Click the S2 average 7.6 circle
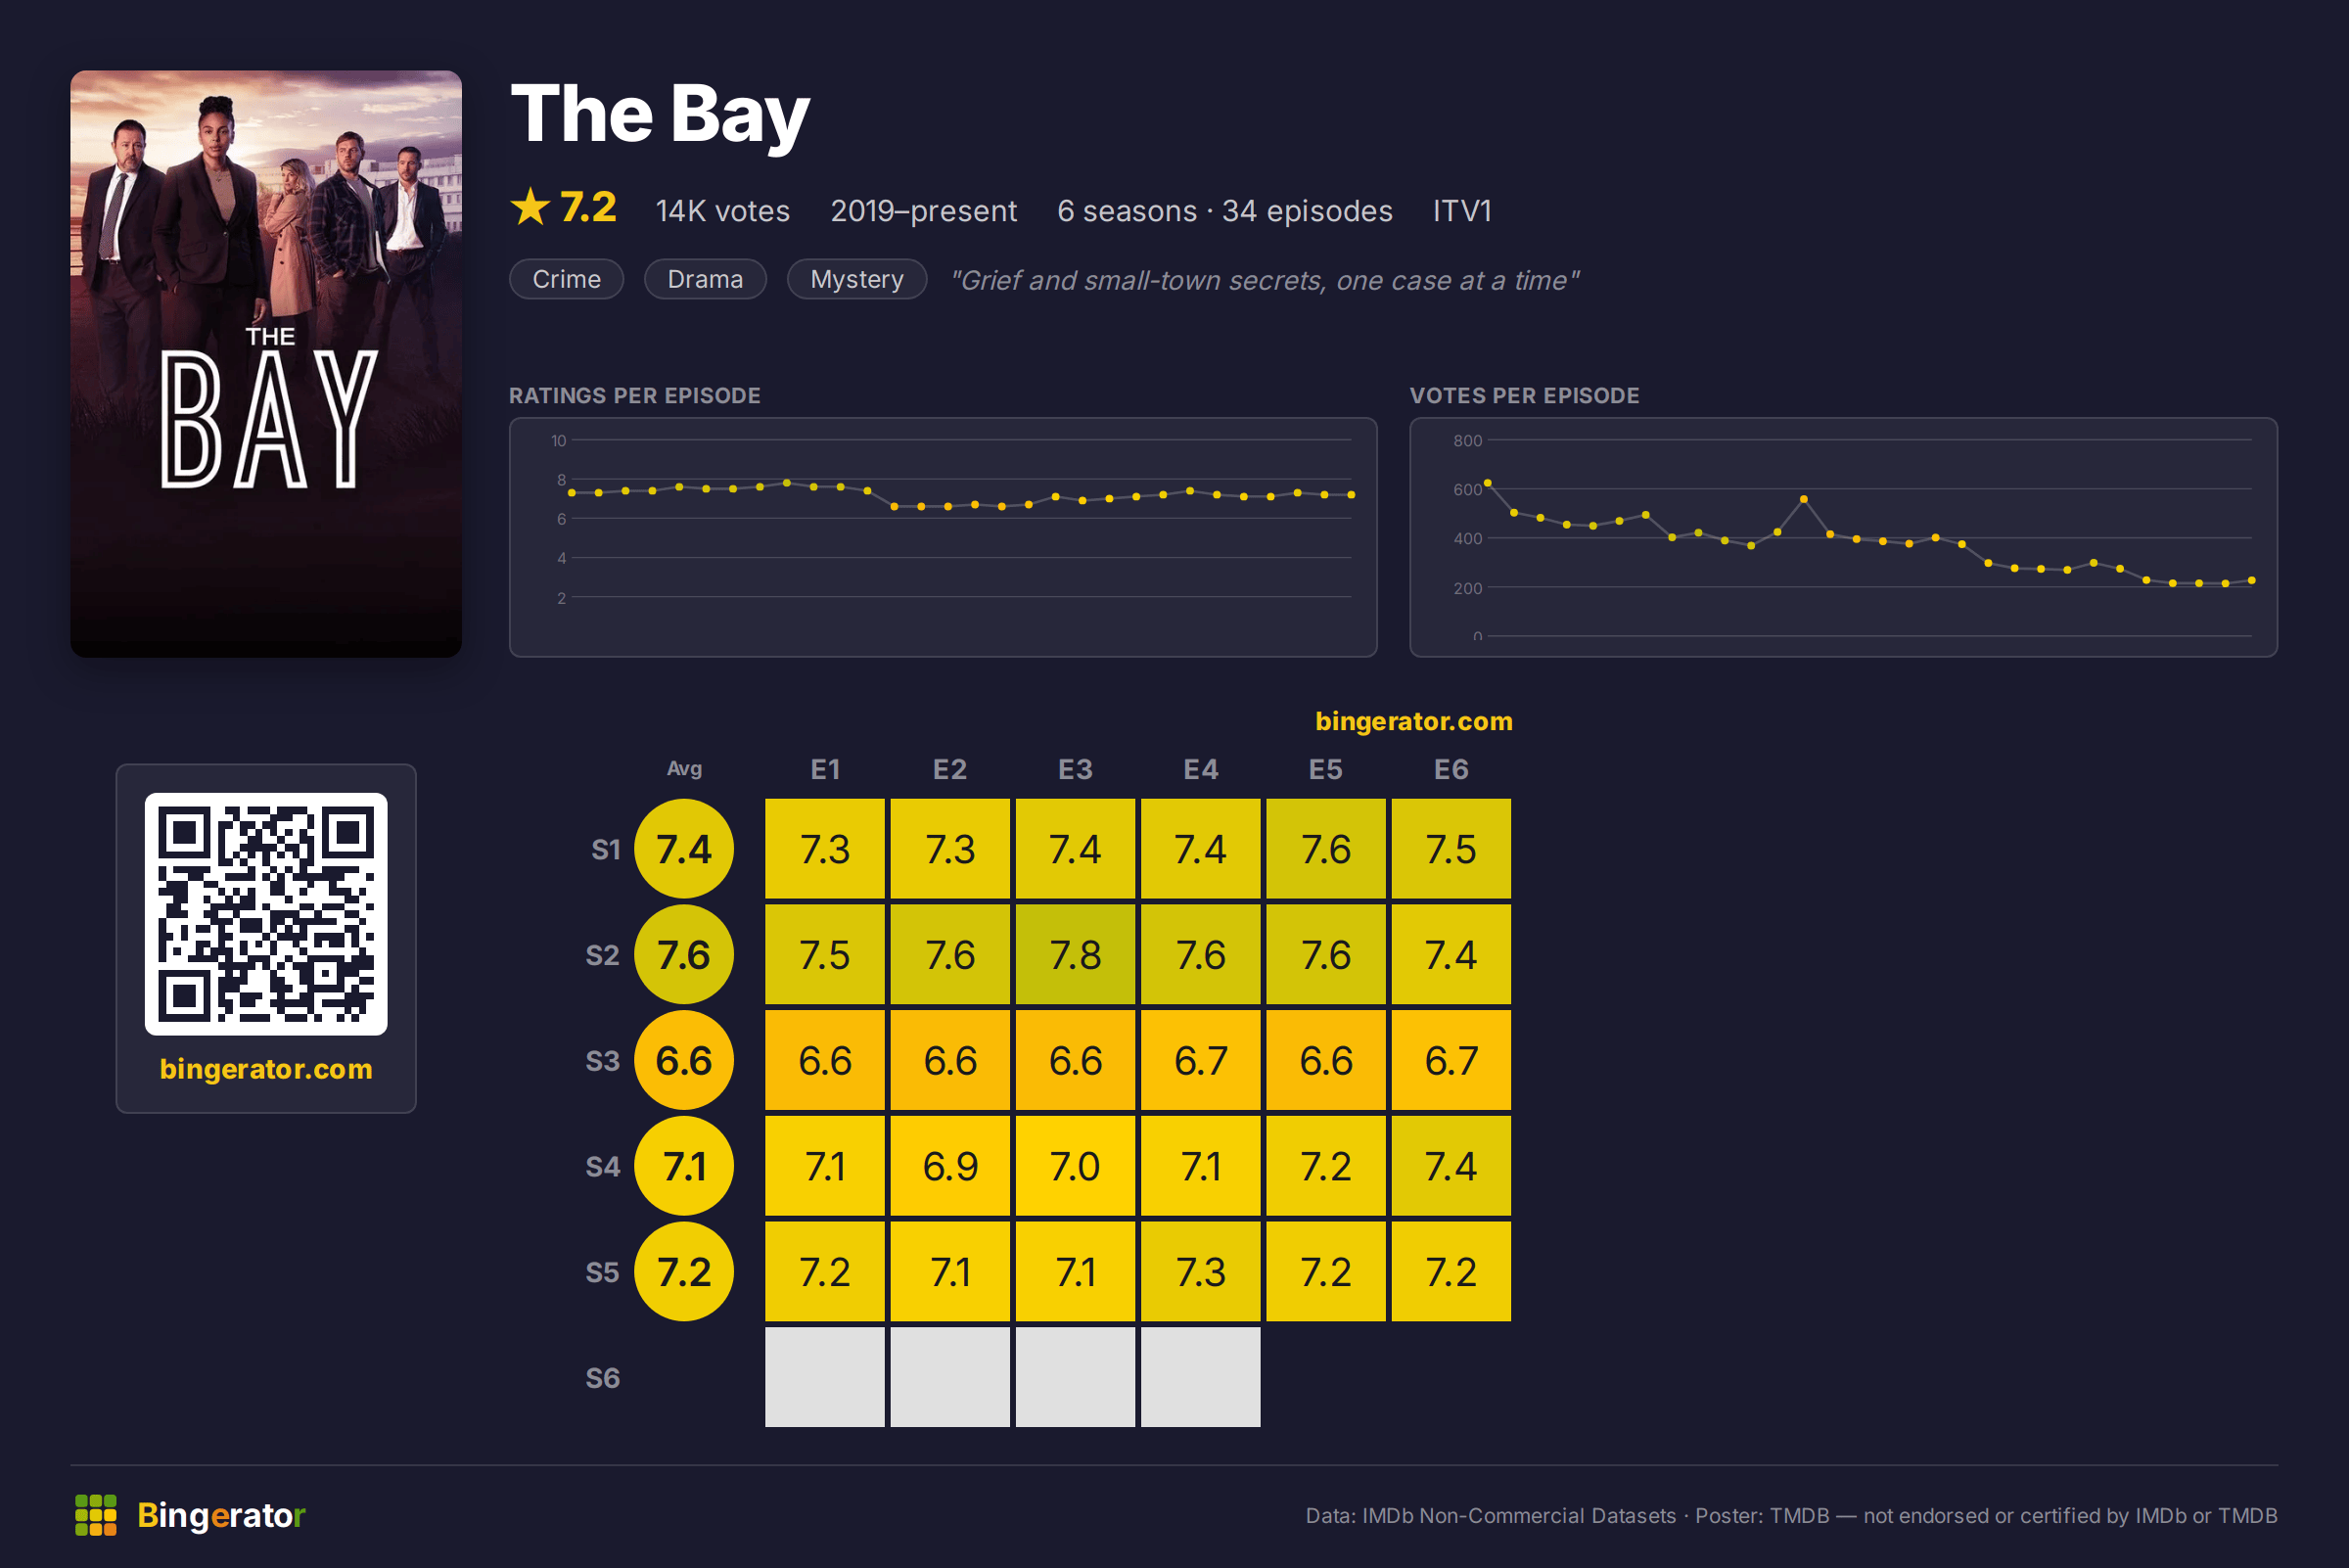Screen dimensions: 2349x1568 (684, 955)
